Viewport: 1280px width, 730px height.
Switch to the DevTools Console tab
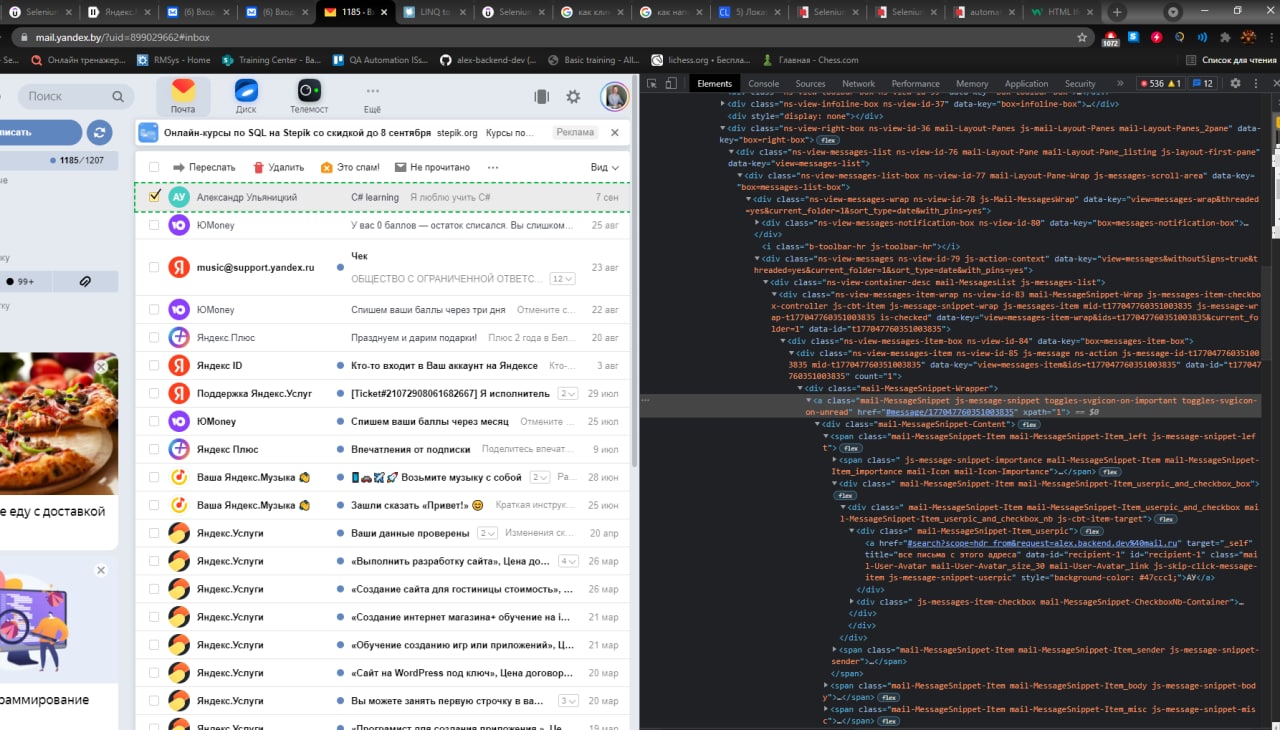point(764,84)
